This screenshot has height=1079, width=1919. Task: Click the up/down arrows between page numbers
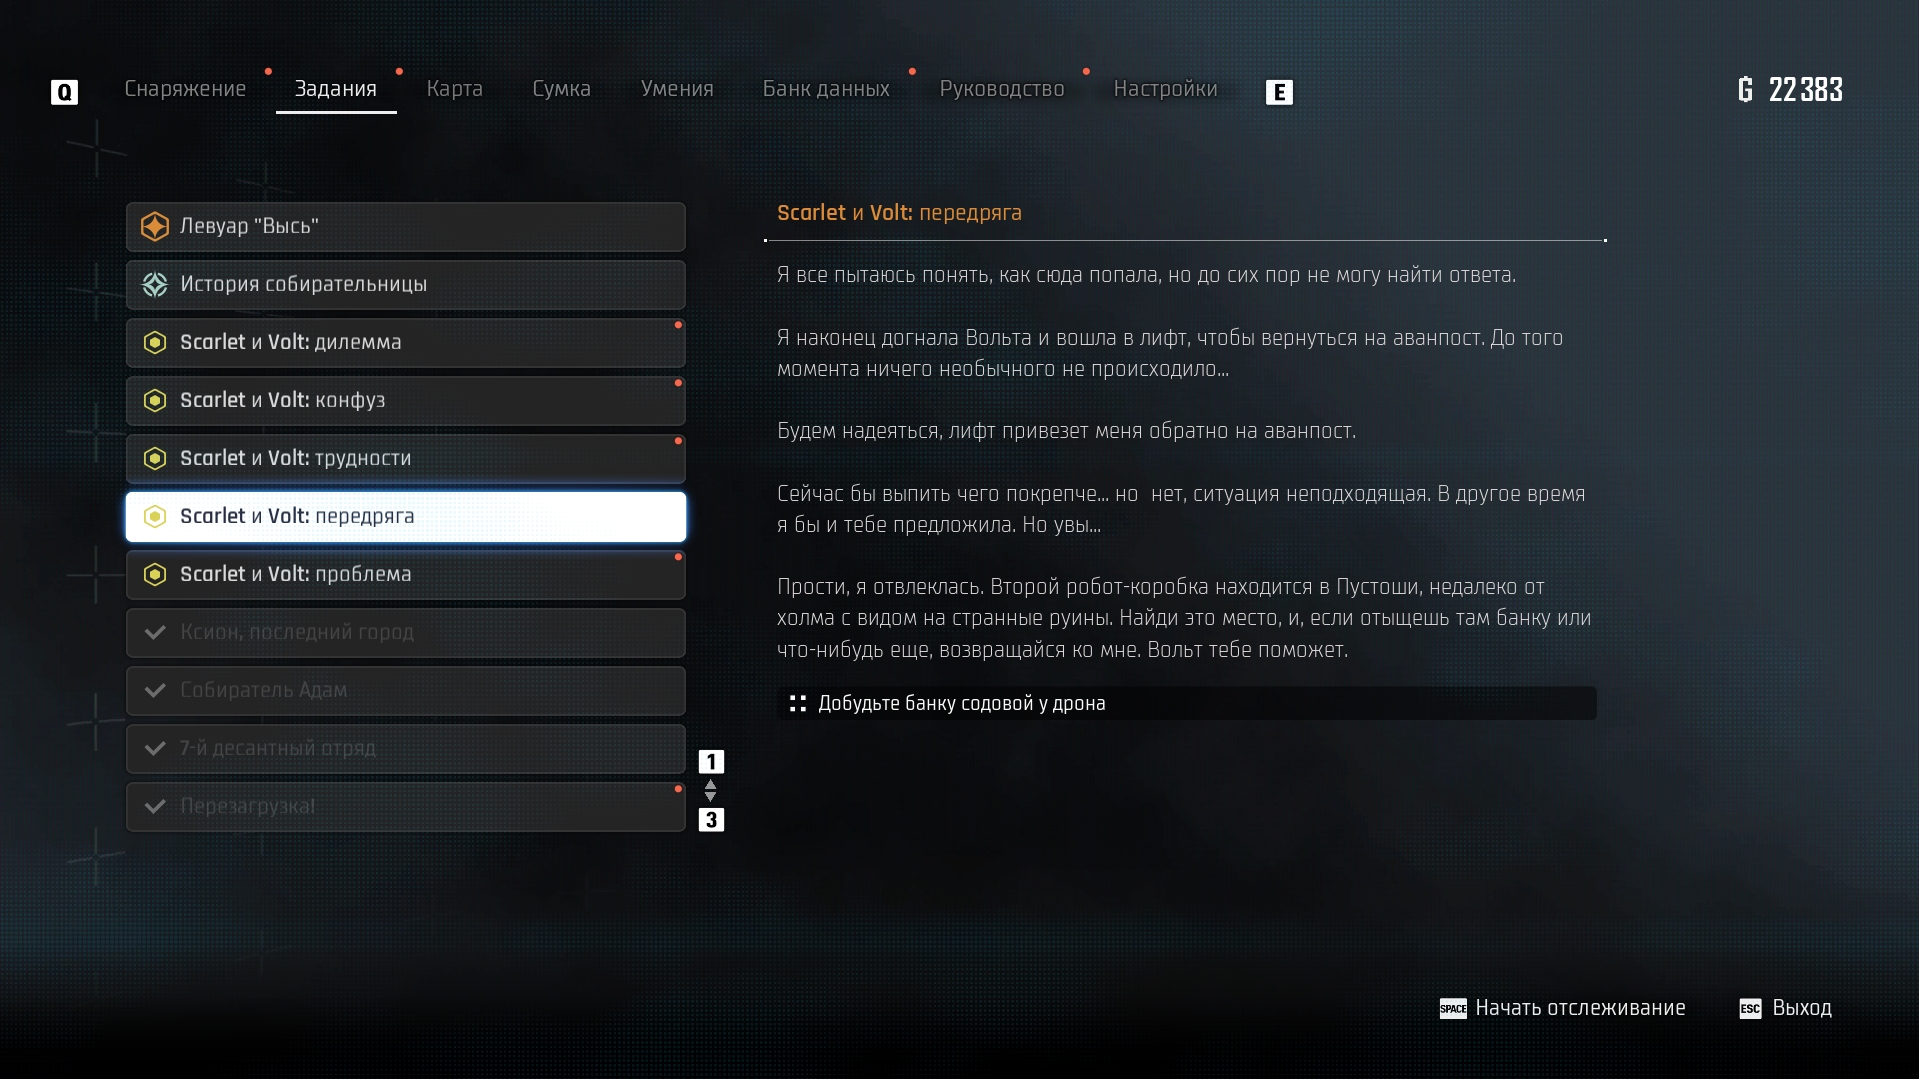(711, 791)
